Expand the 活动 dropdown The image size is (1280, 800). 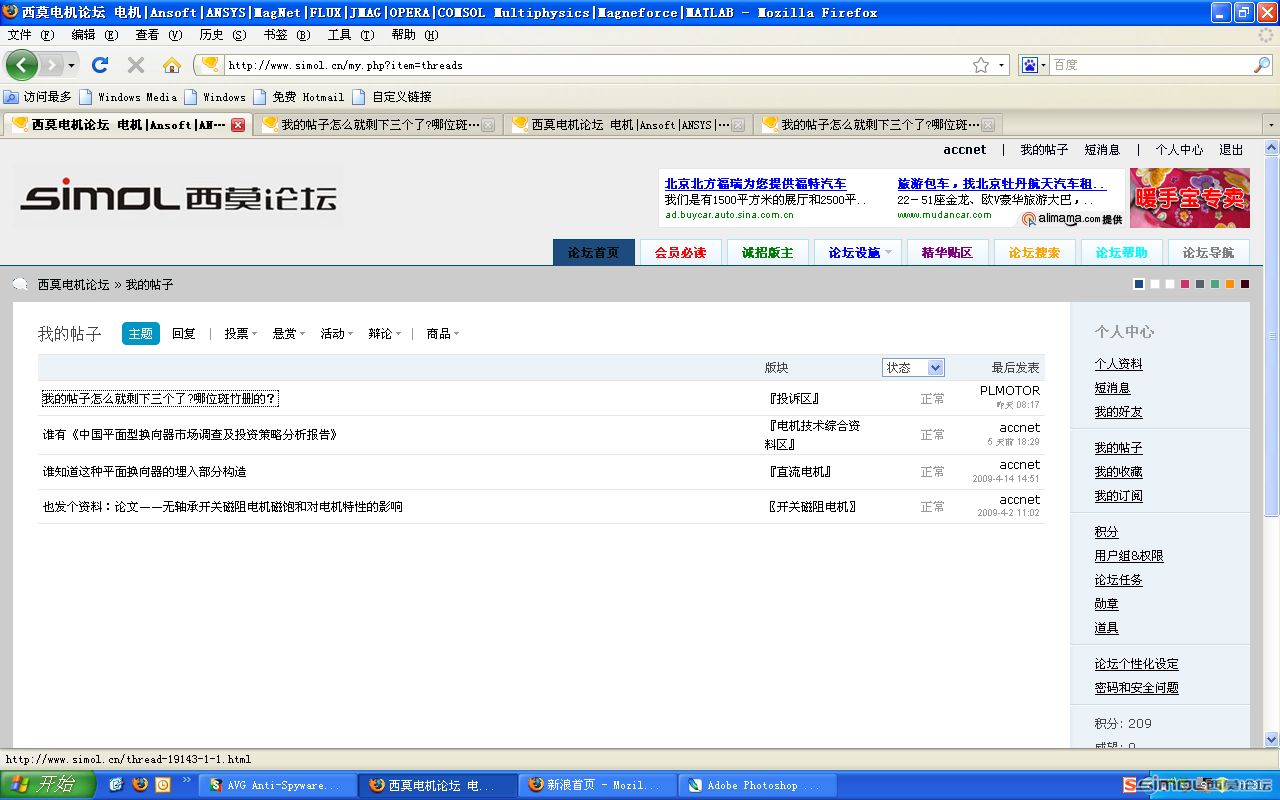tap(337, 334)
